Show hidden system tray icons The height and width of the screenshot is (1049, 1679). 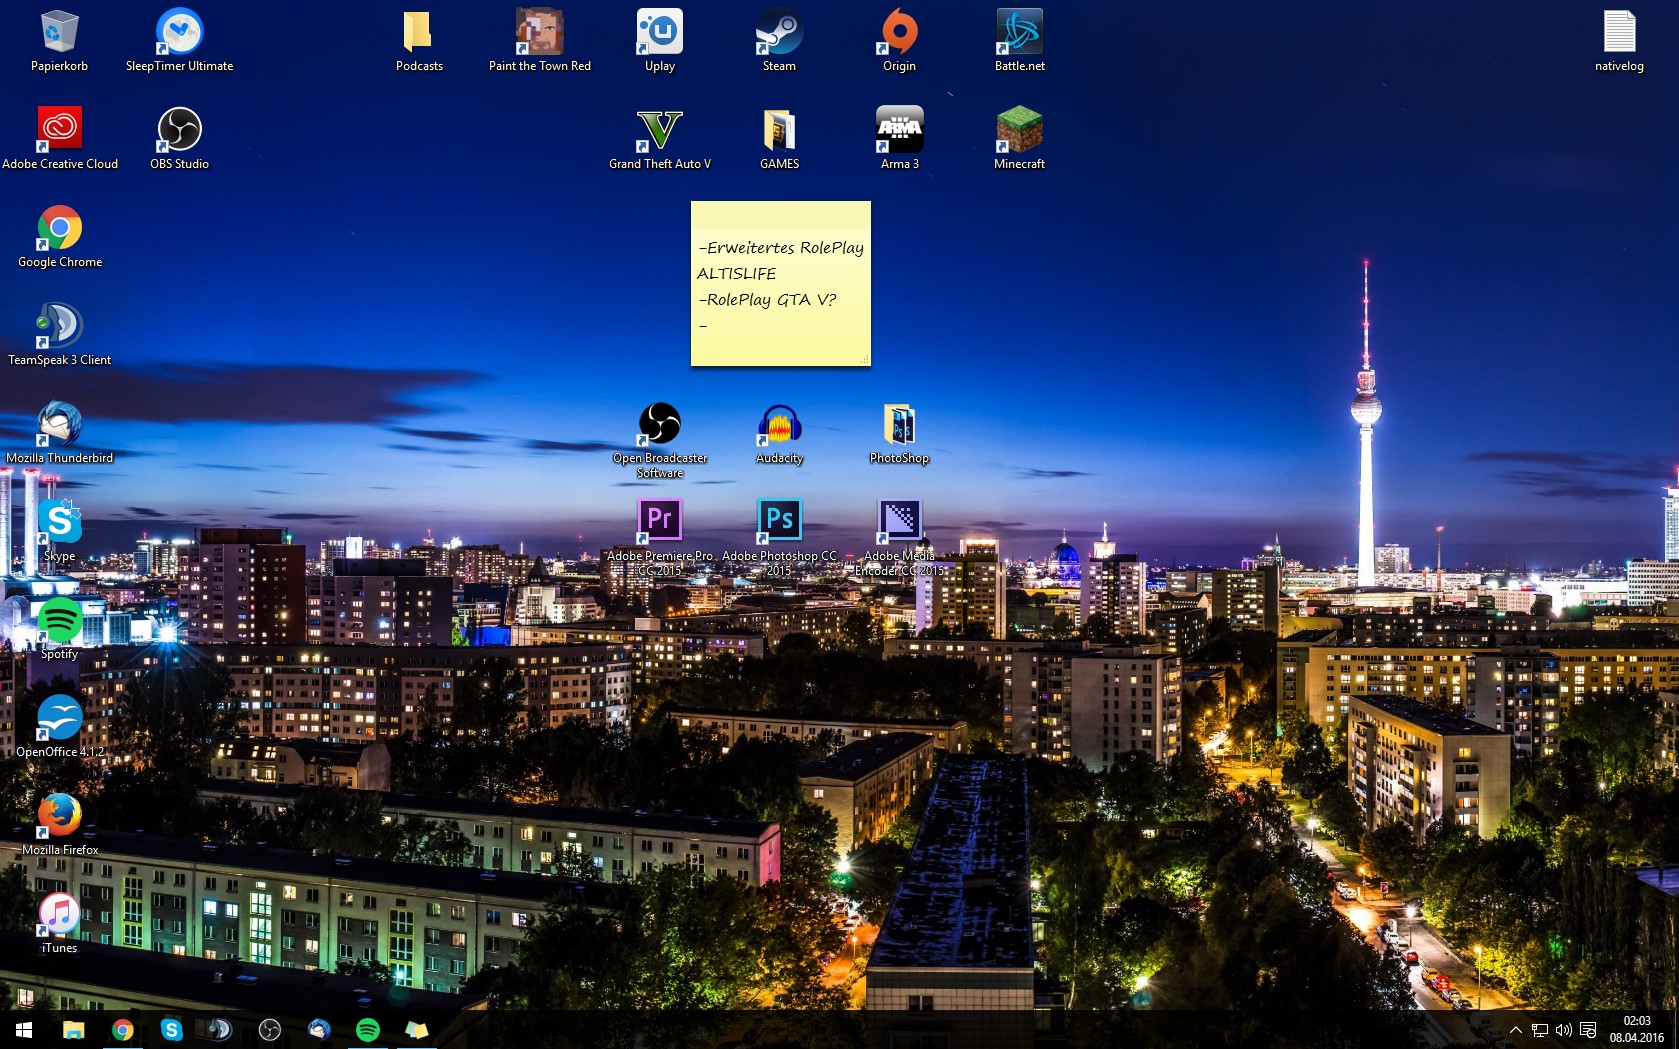(1515, 1030)
